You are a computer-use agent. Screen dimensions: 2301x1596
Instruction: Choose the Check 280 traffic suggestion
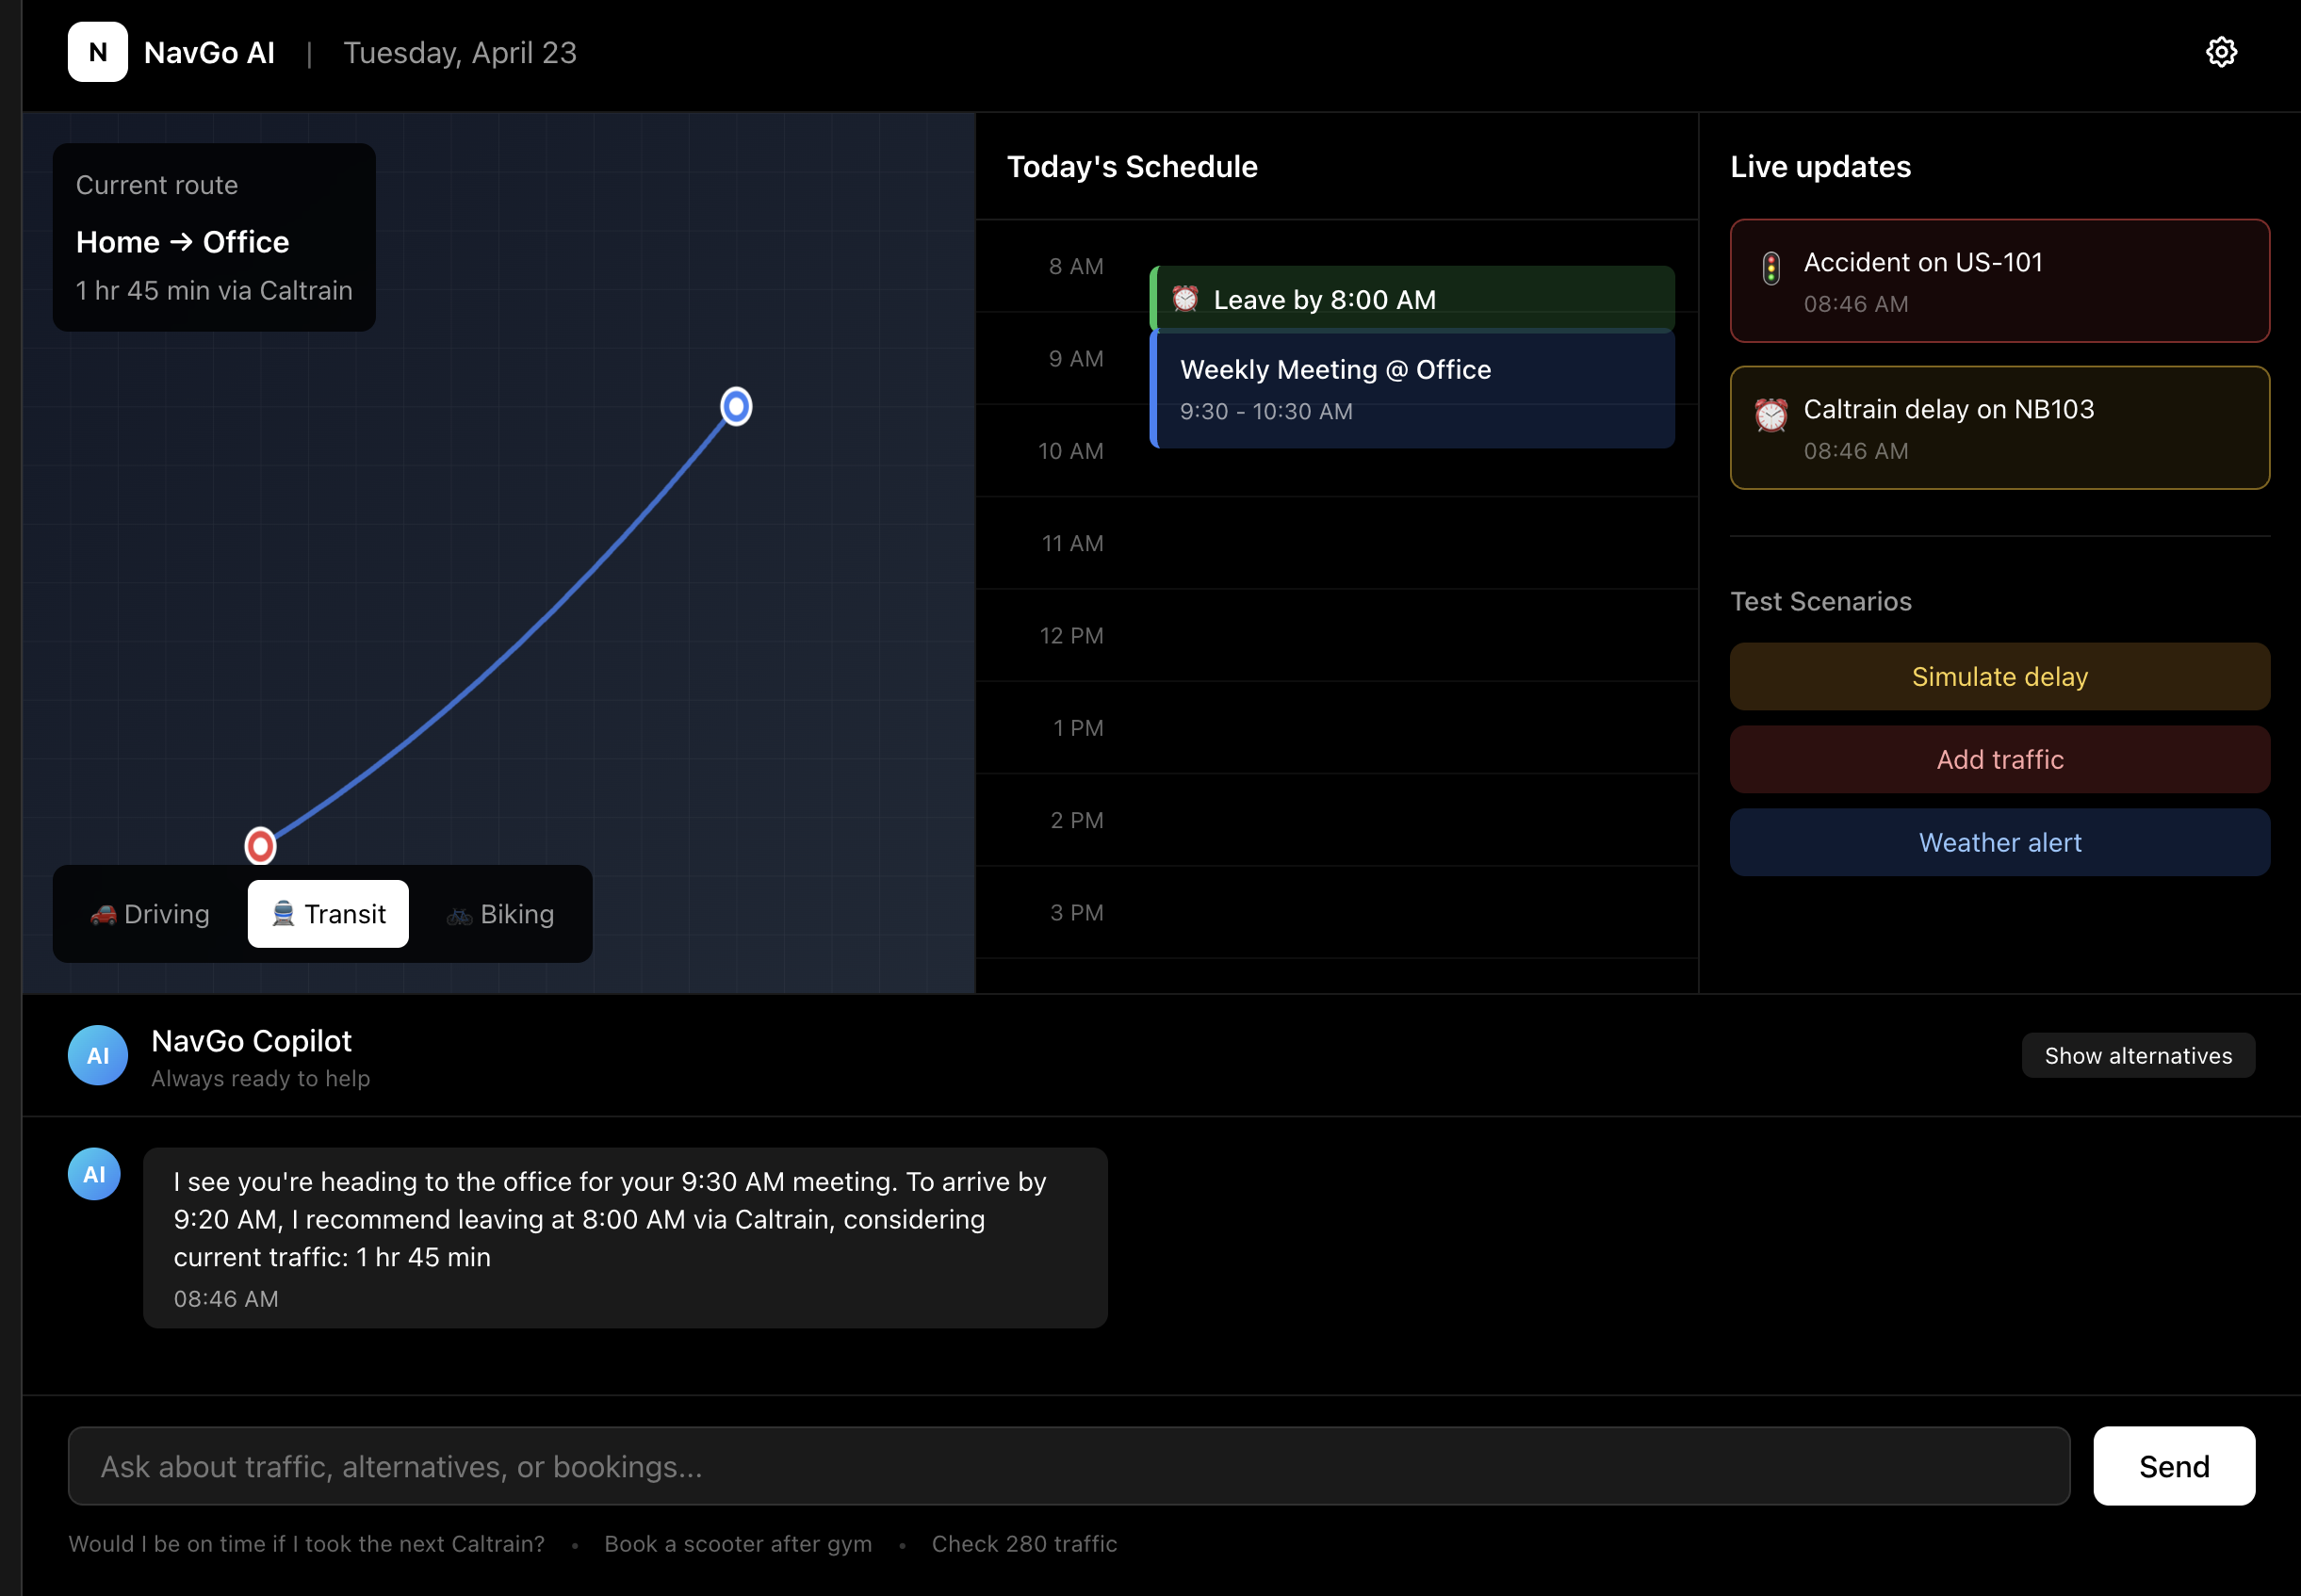coord(1023,1544)
